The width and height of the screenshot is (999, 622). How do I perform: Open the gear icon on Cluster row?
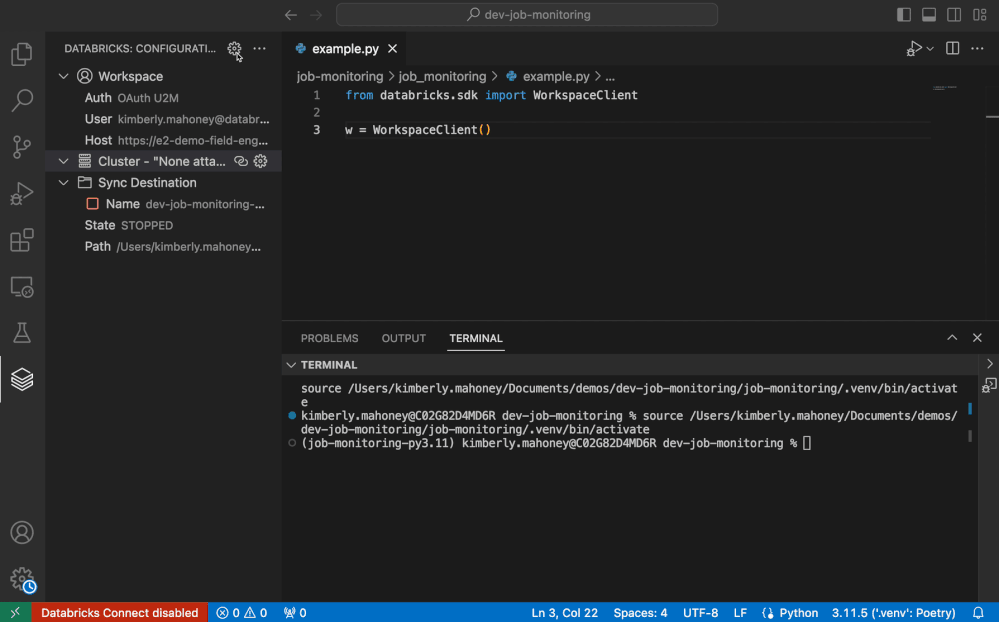pos(261,161)
